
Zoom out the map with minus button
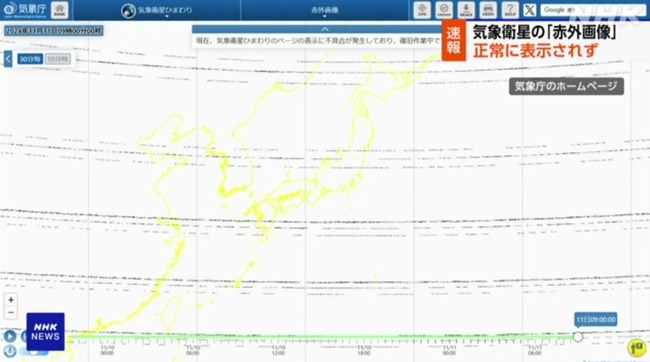[x=11, y=313]
